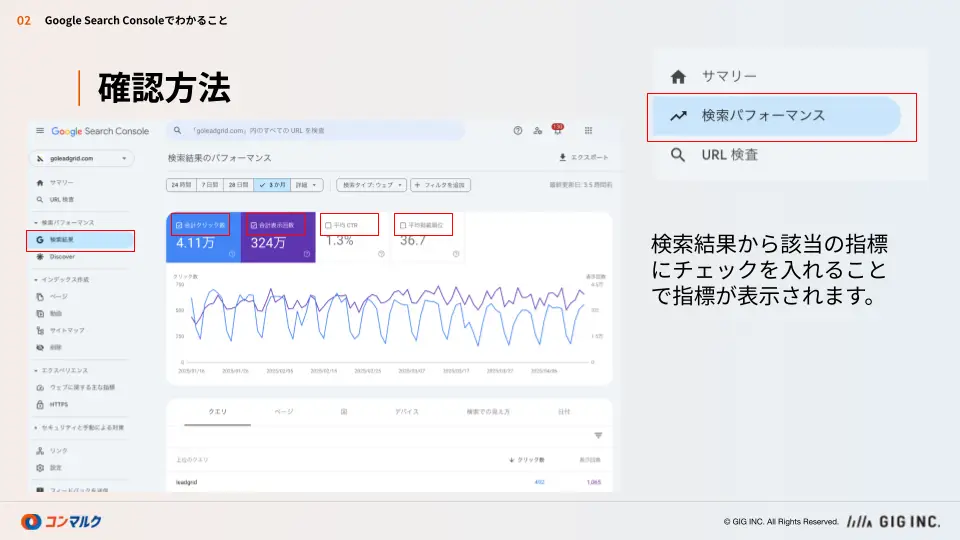Click the export download icon

click(562, 157)
